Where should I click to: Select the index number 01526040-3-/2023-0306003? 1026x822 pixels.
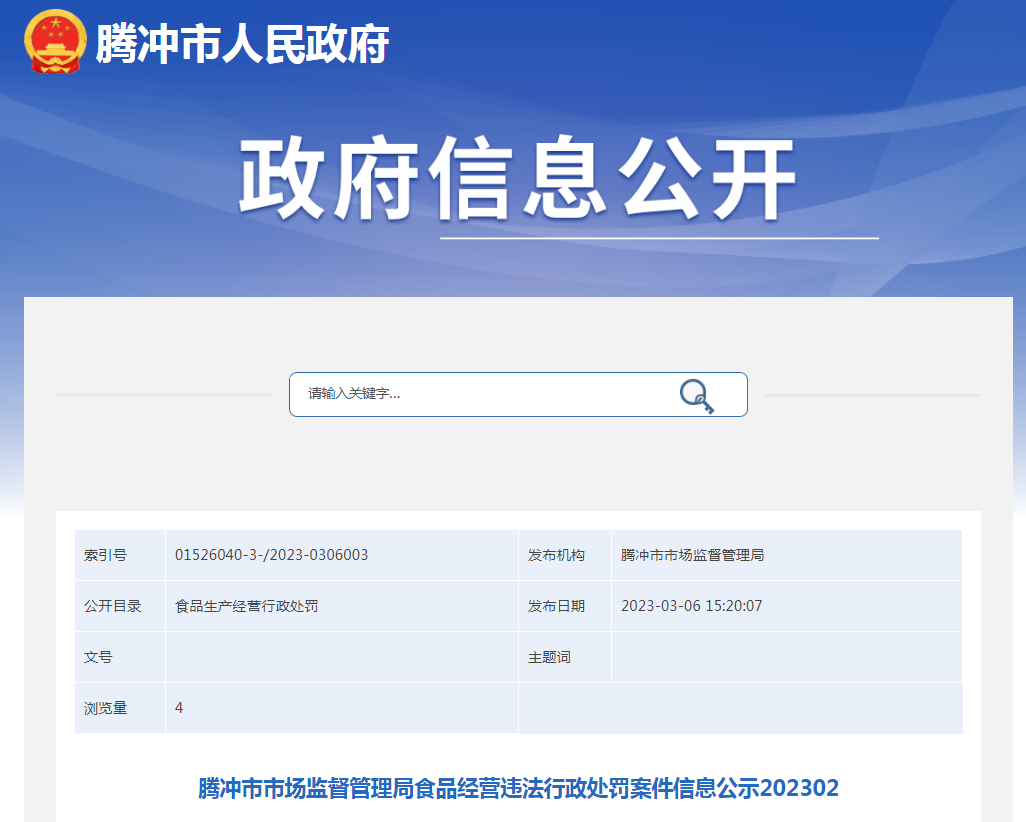tap(271, 555)
